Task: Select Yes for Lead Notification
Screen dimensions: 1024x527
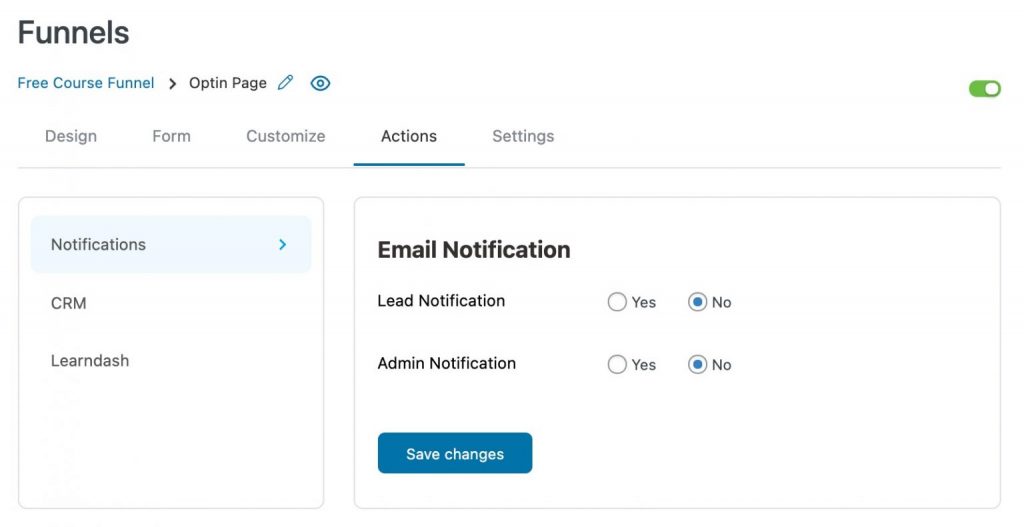Action: click(x=617, y=302)
